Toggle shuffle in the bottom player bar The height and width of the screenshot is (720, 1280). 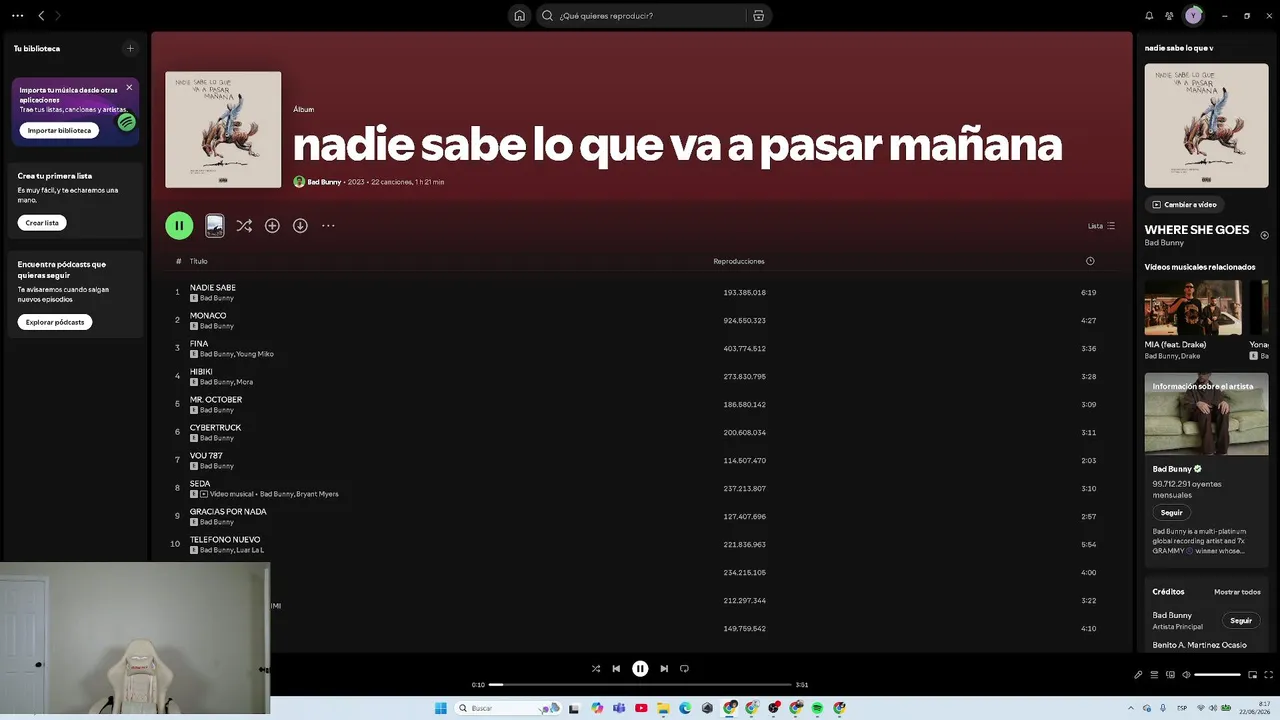(x=596, y=669)
